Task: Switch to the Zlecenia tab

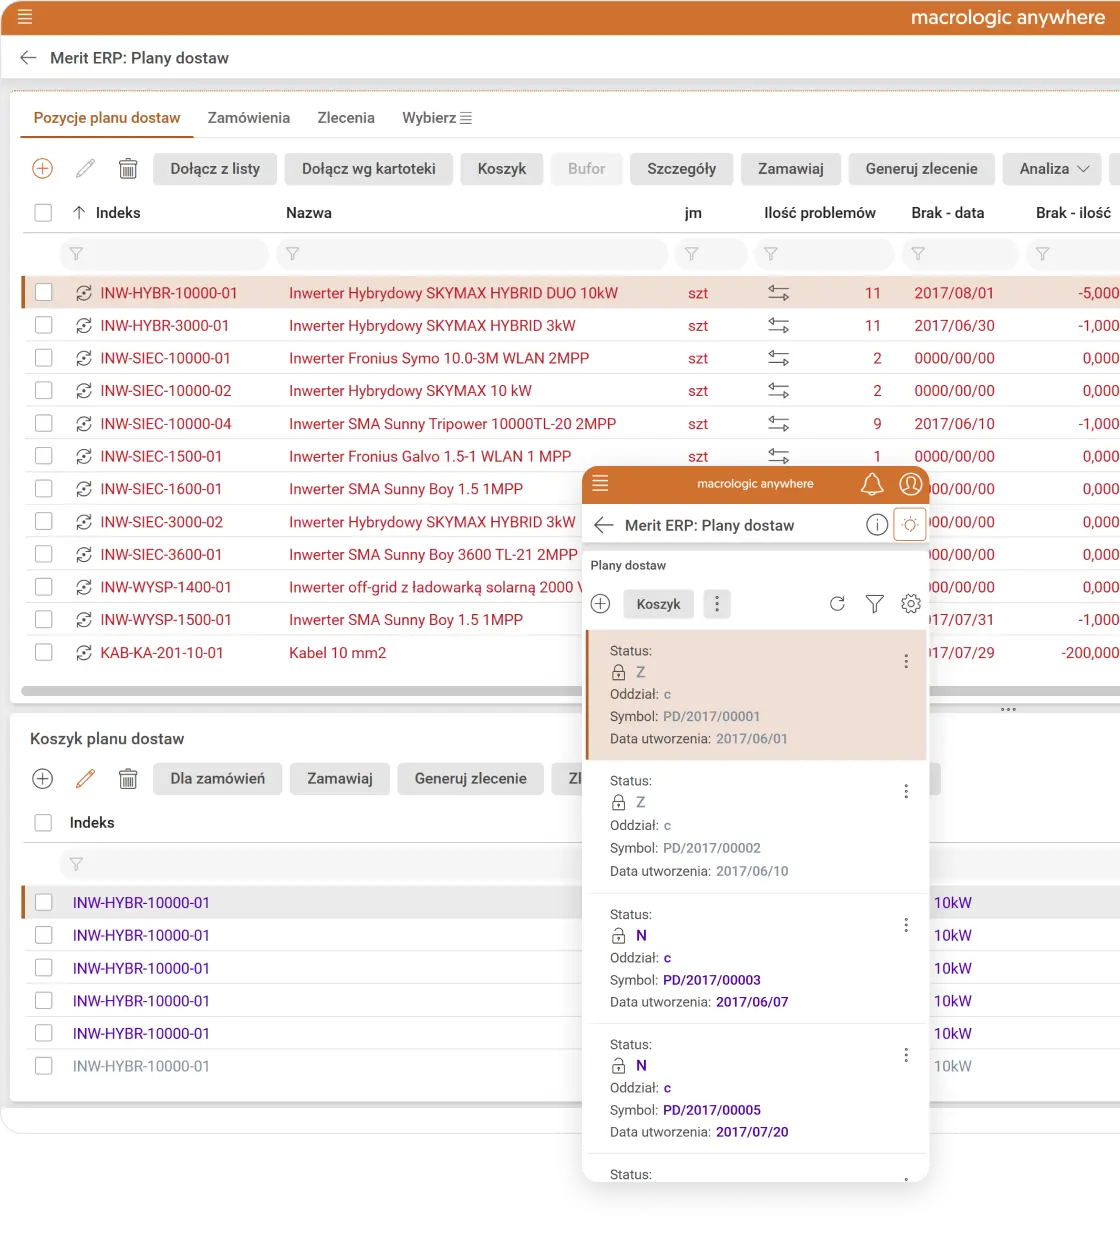Action: 346,118
